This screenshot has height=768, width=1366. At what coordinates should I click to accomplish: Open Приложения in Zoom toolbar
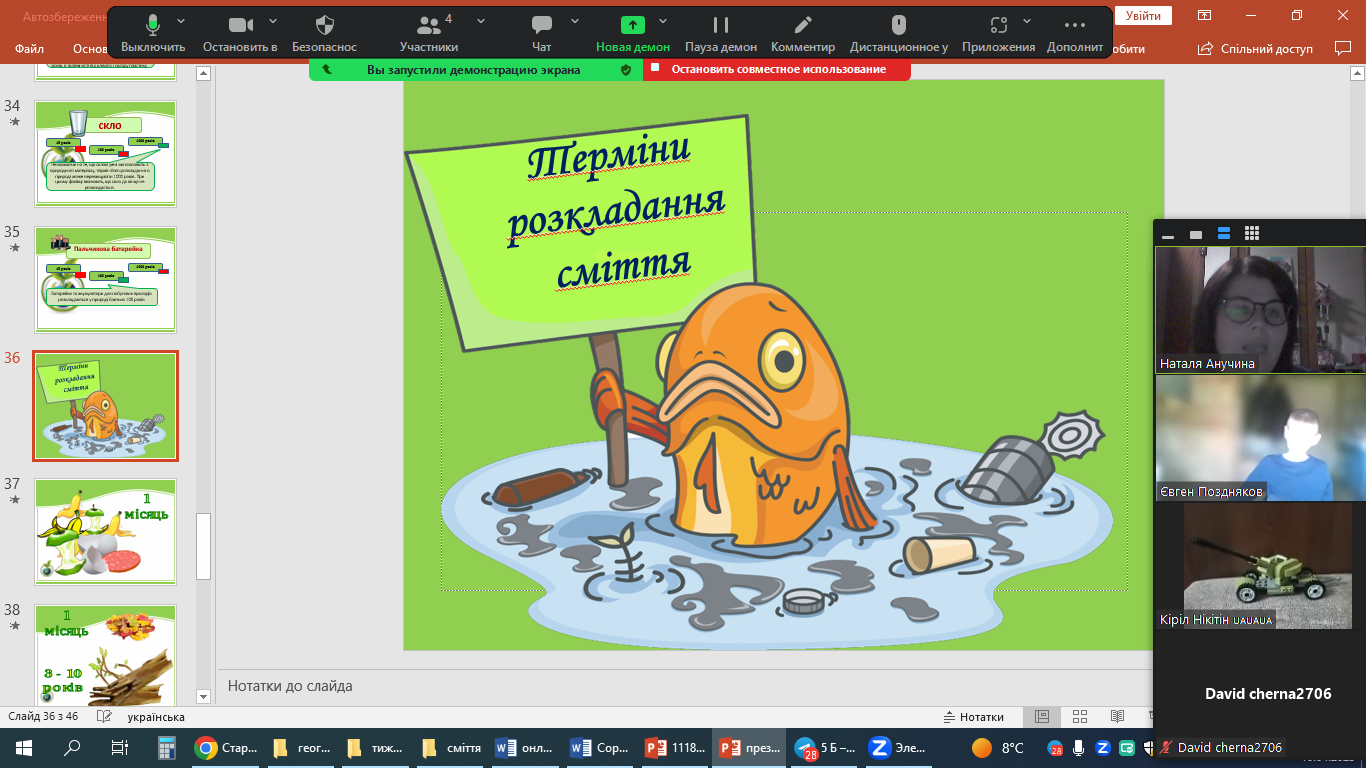point(998,33)
